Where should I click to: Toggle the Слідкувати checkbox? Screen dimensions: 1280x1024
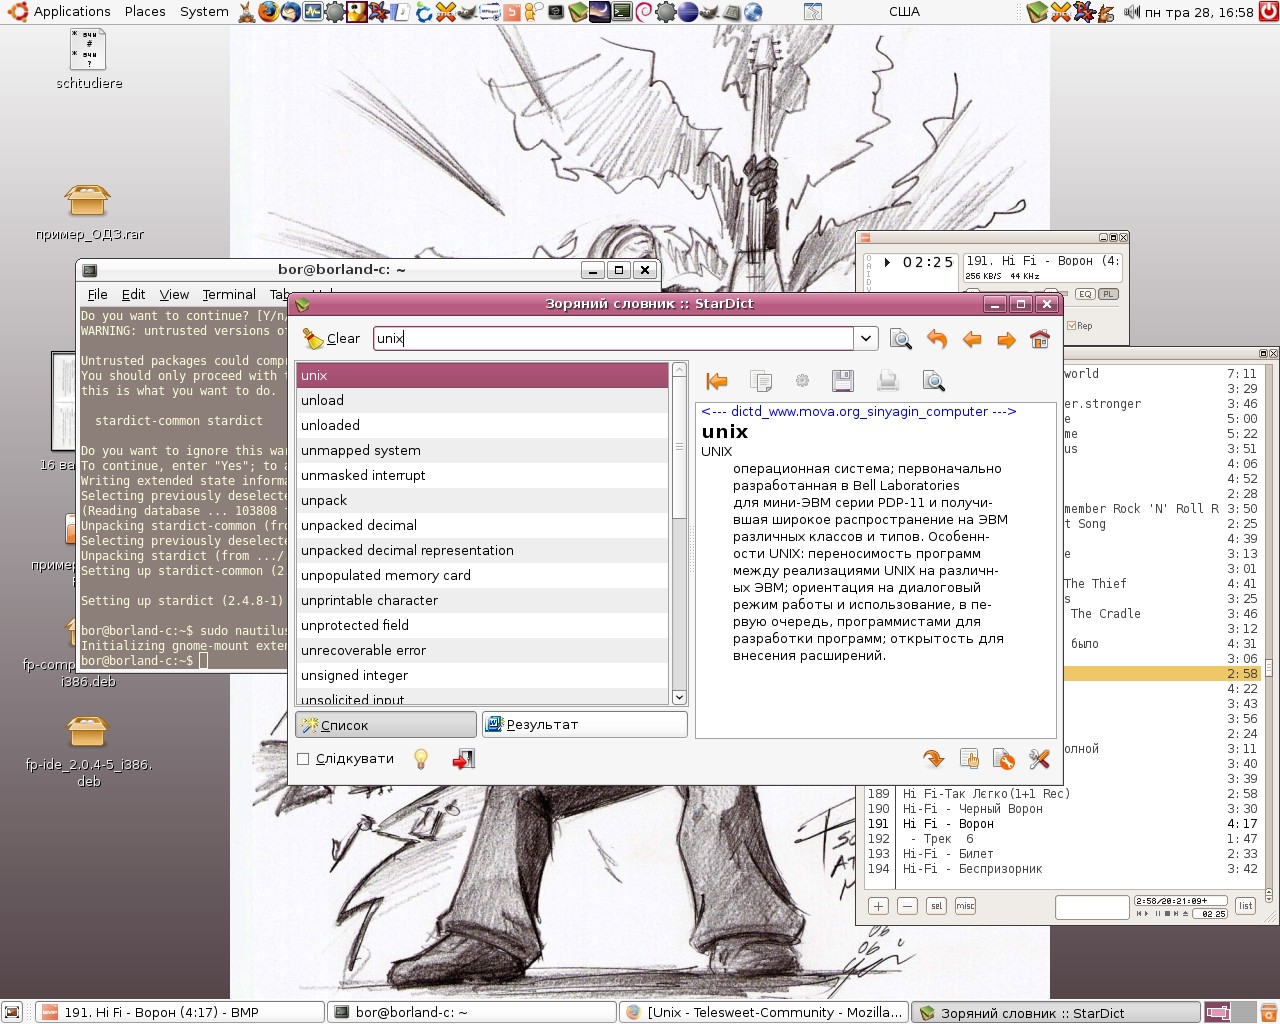(303, 759)
